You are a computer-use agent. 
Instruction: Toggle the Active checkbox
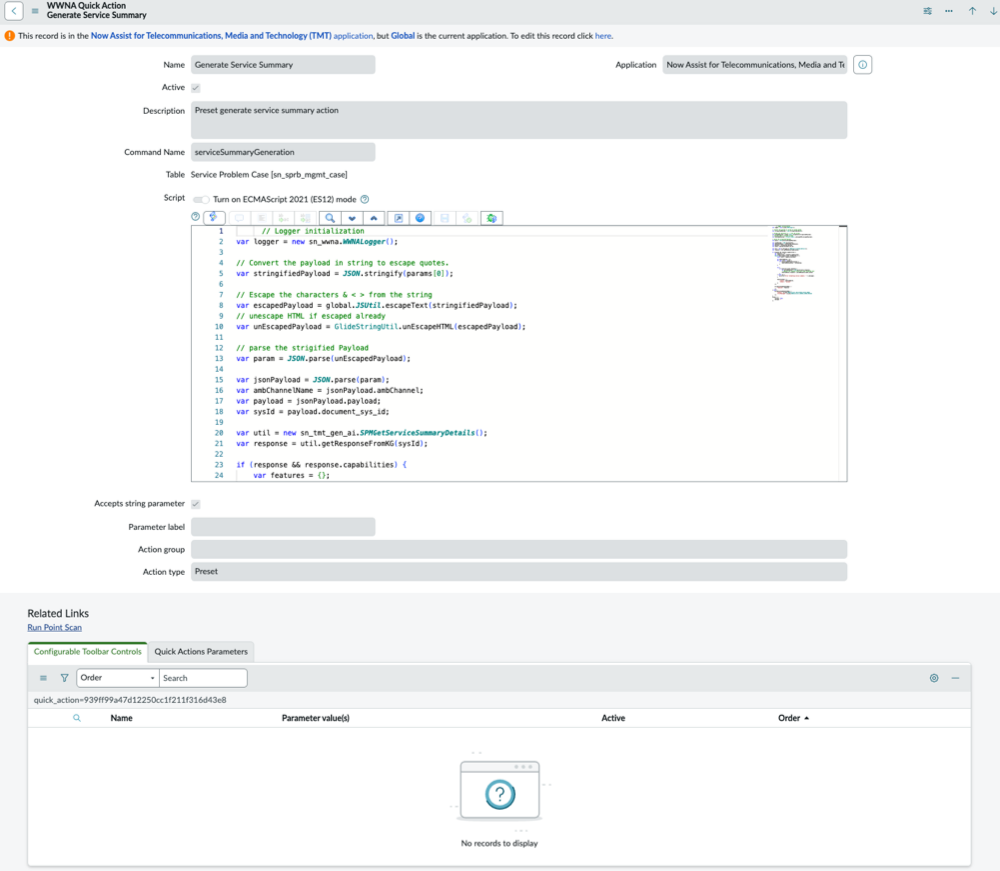(x=196, y=88)
